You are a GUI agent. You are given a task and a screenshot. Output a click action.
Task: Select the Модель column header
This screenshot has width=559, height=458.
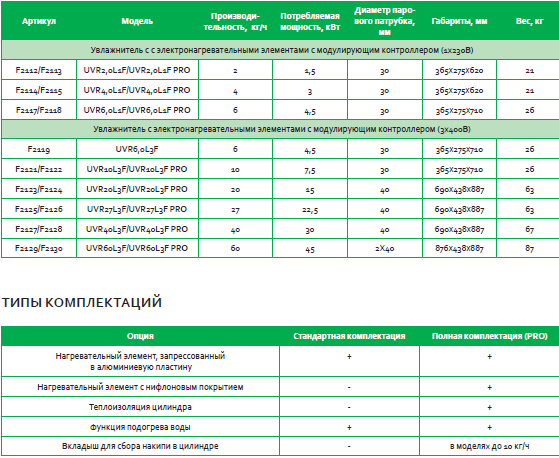(x=137, y=21)
